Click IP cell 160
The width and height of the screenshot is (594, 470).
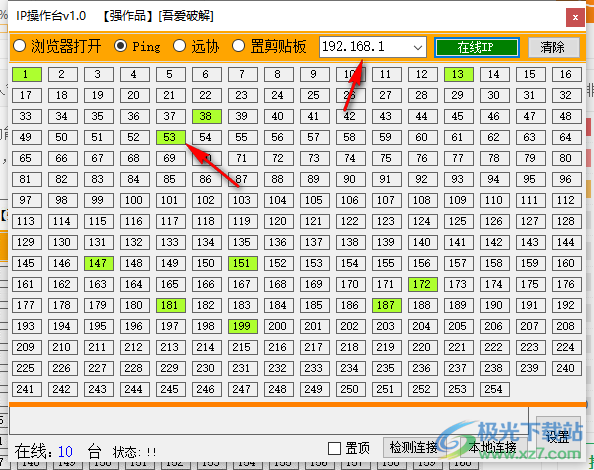click(566, 263)
